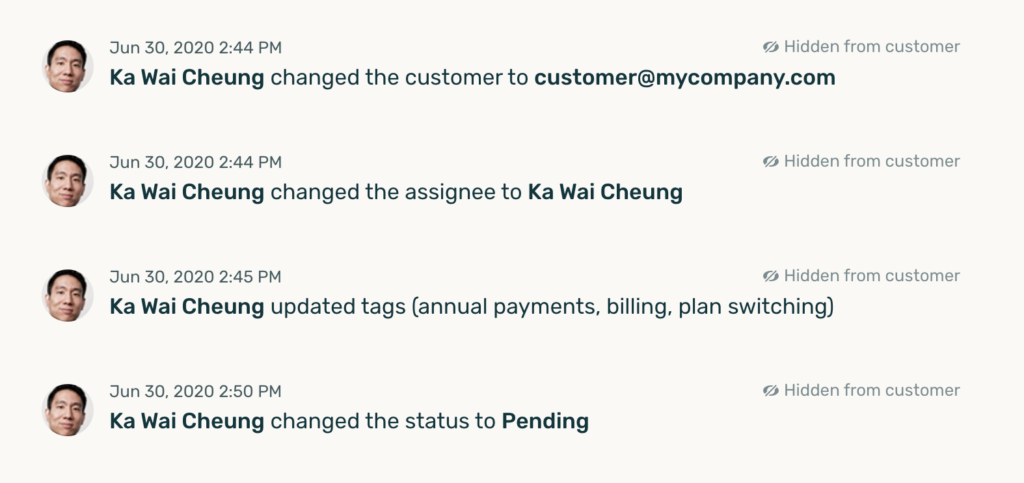
Task: Click 'Hidden from customer' label on first entry
Action: pos(871,47)
